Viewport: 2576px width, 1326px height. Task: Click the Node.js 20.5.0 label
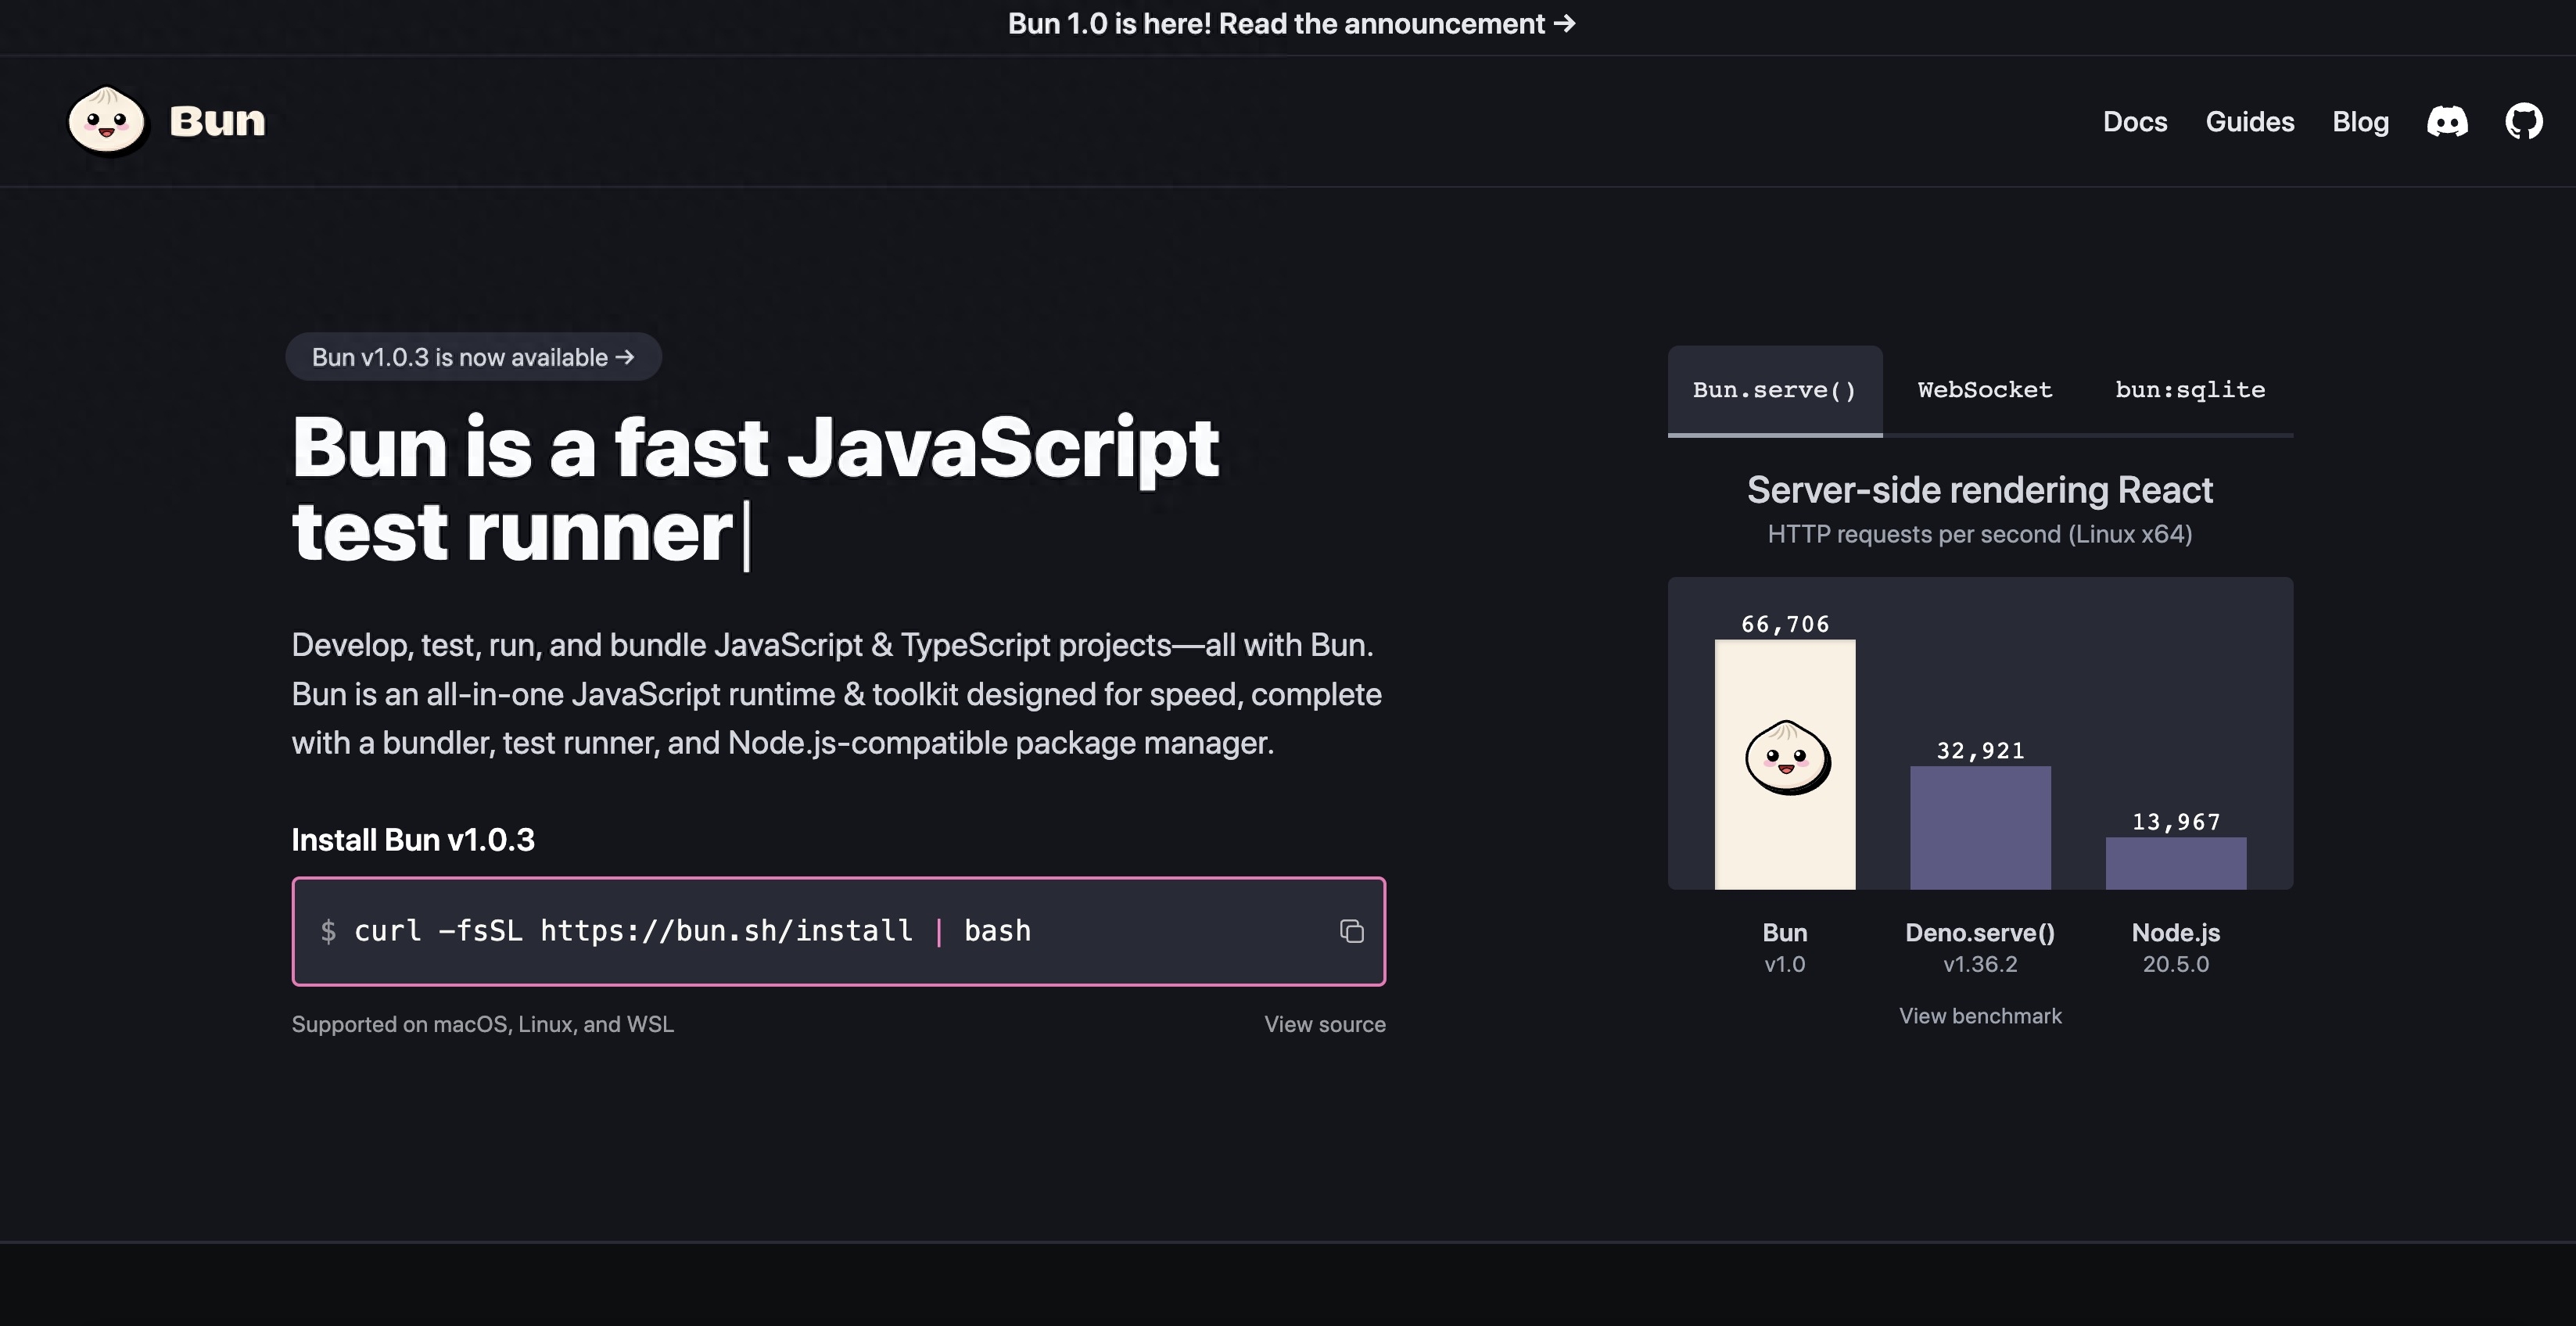pyautogui.click(x=2176, y=948)
